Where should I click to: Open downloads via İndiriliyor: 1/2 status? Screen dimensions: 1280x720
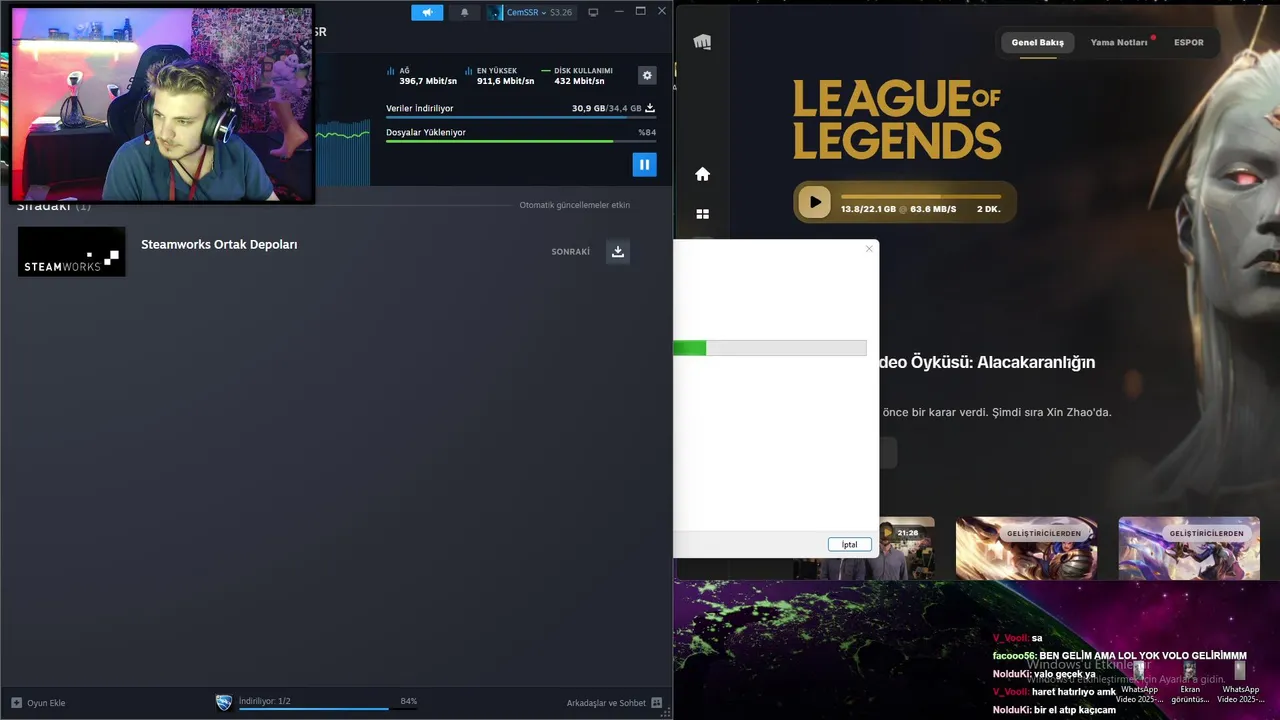point(265,701)
